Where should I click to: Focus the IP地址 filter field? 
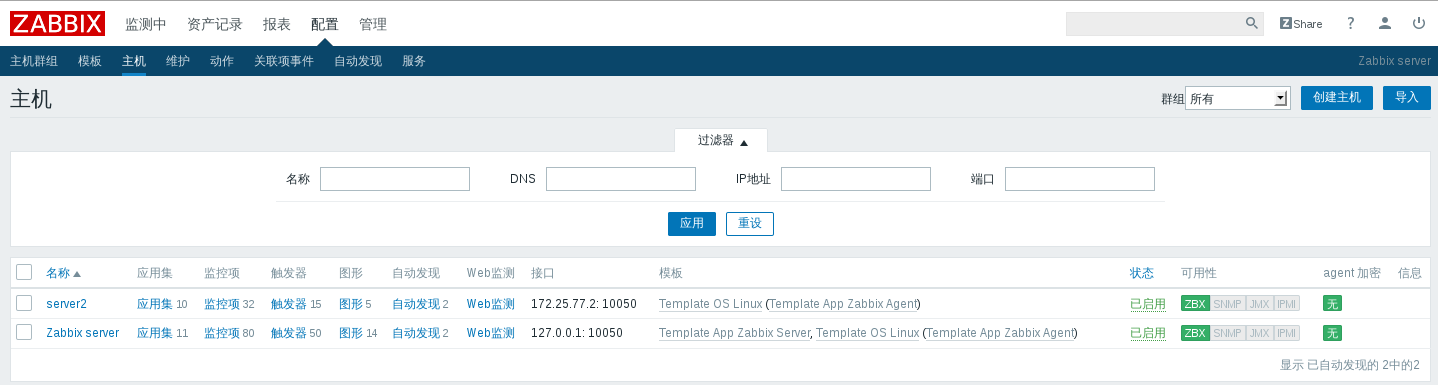856,179
